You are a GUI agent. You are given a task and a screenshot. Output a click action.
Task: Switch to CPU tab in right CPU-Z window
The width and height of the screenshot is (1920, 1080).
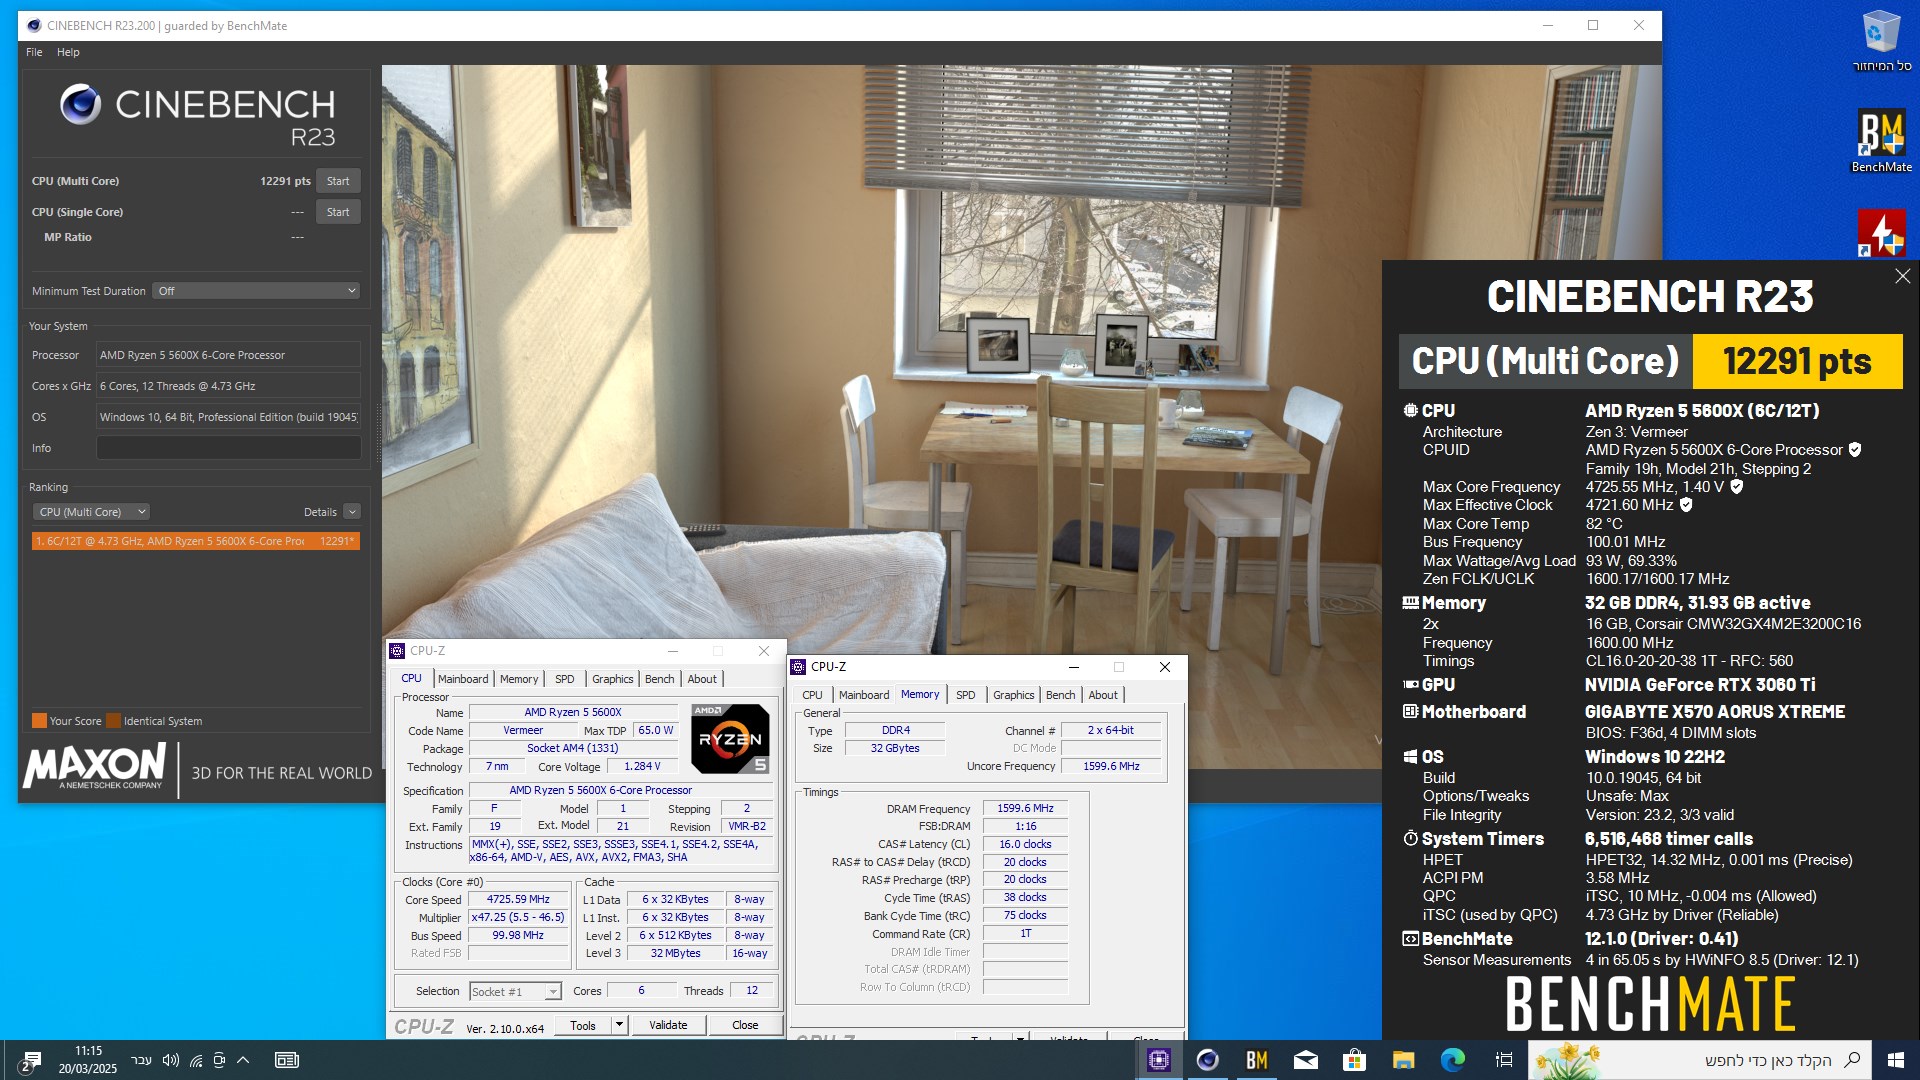(x=812, y=695)
